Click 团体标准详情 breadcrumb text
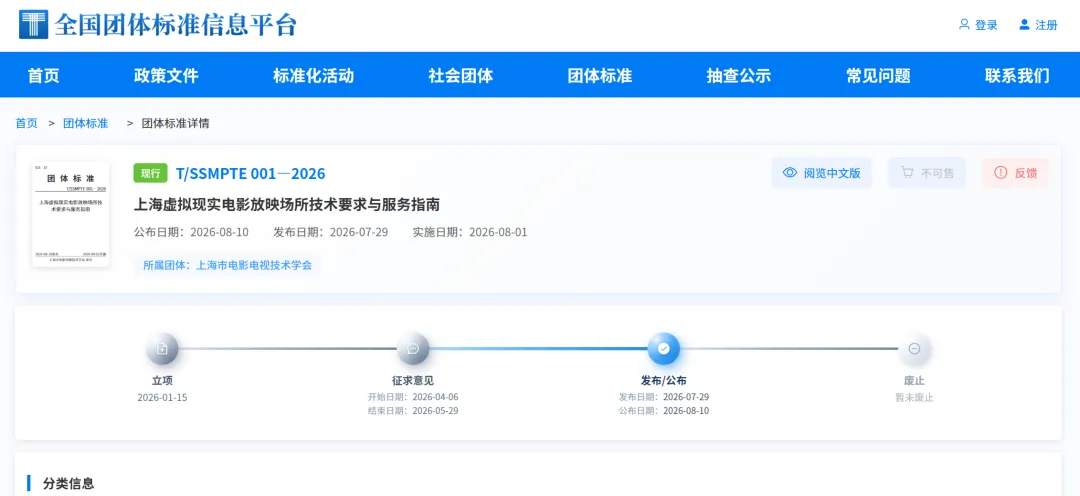1080x496 pixels. [x=176, y=123]
